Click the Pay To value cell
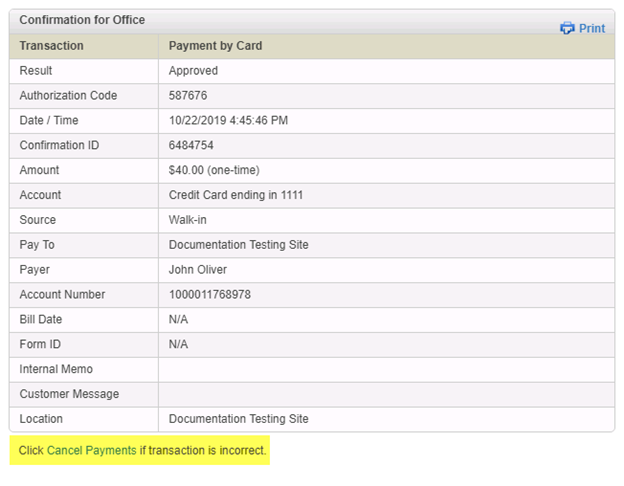The image size is (624, 486). coord(238,245)
